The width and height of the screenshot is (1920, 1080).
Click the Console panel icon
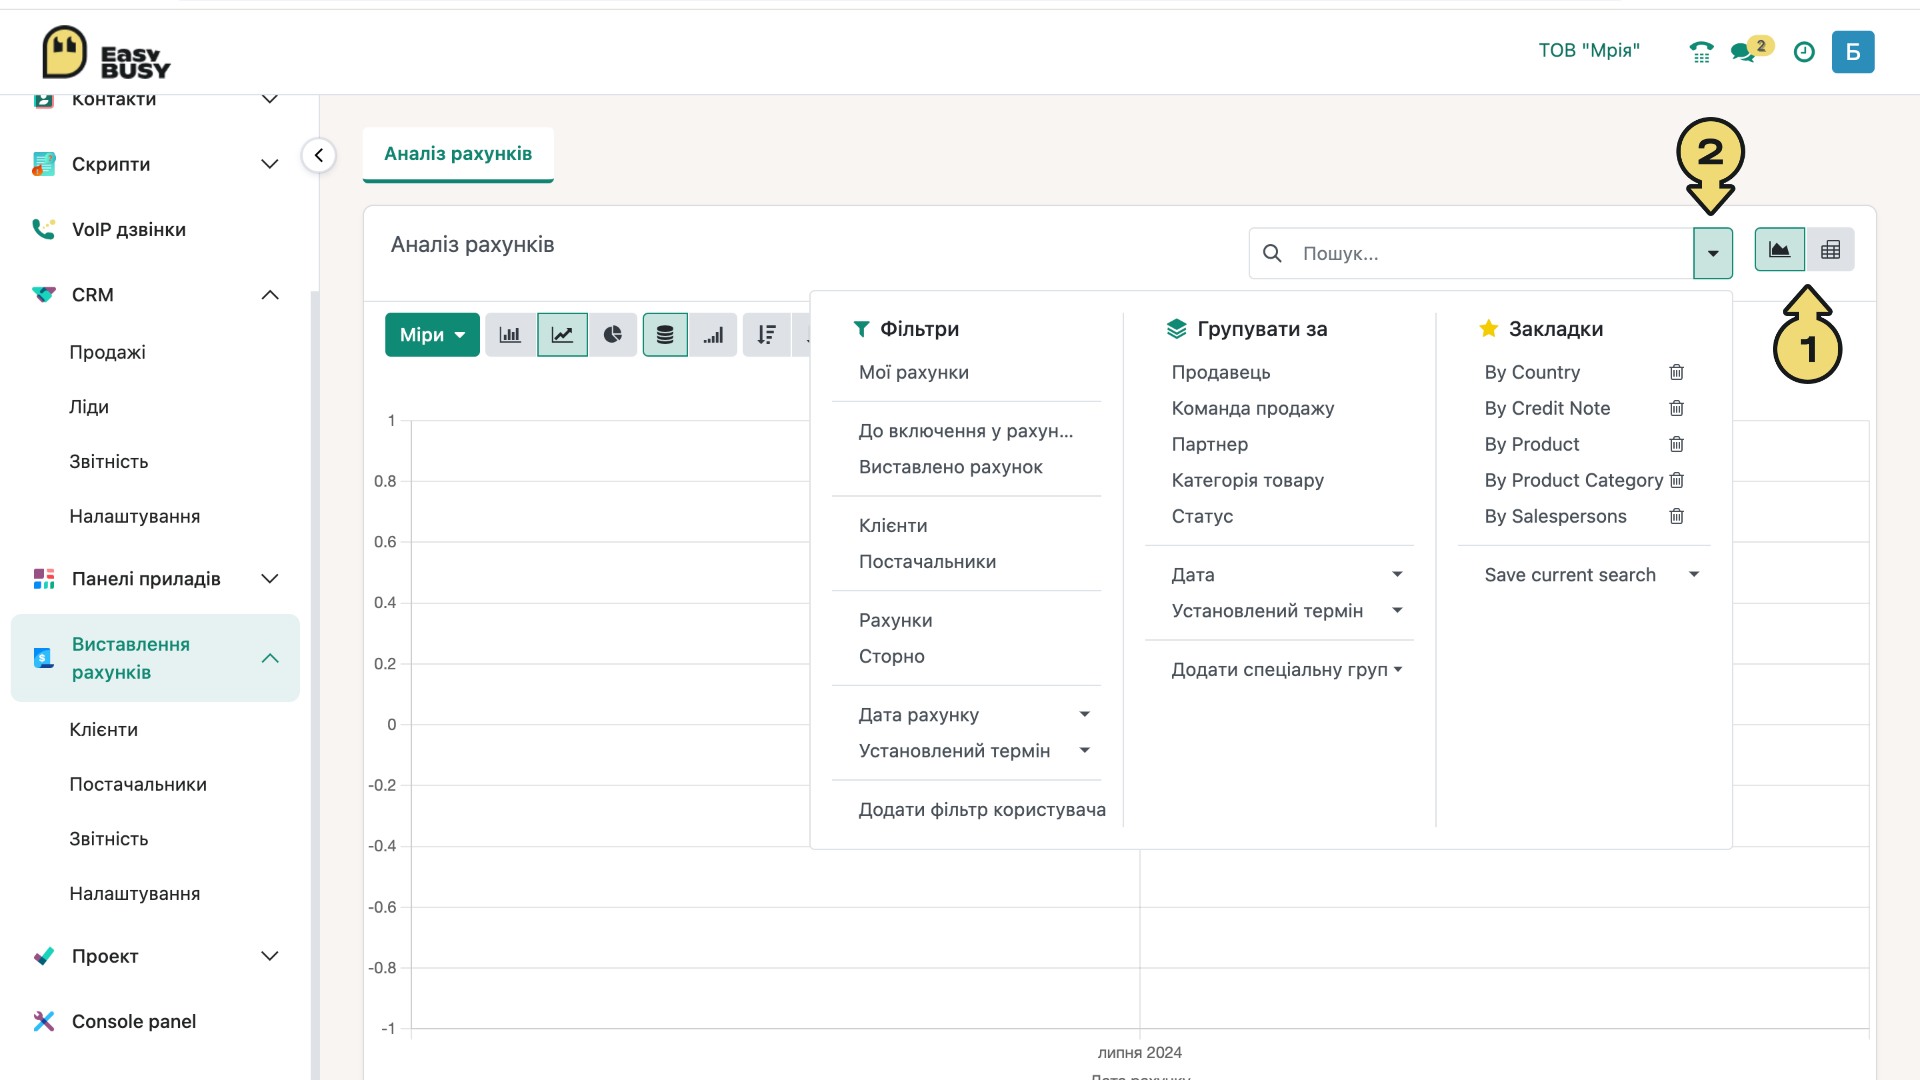click(x=43, y=1021)
